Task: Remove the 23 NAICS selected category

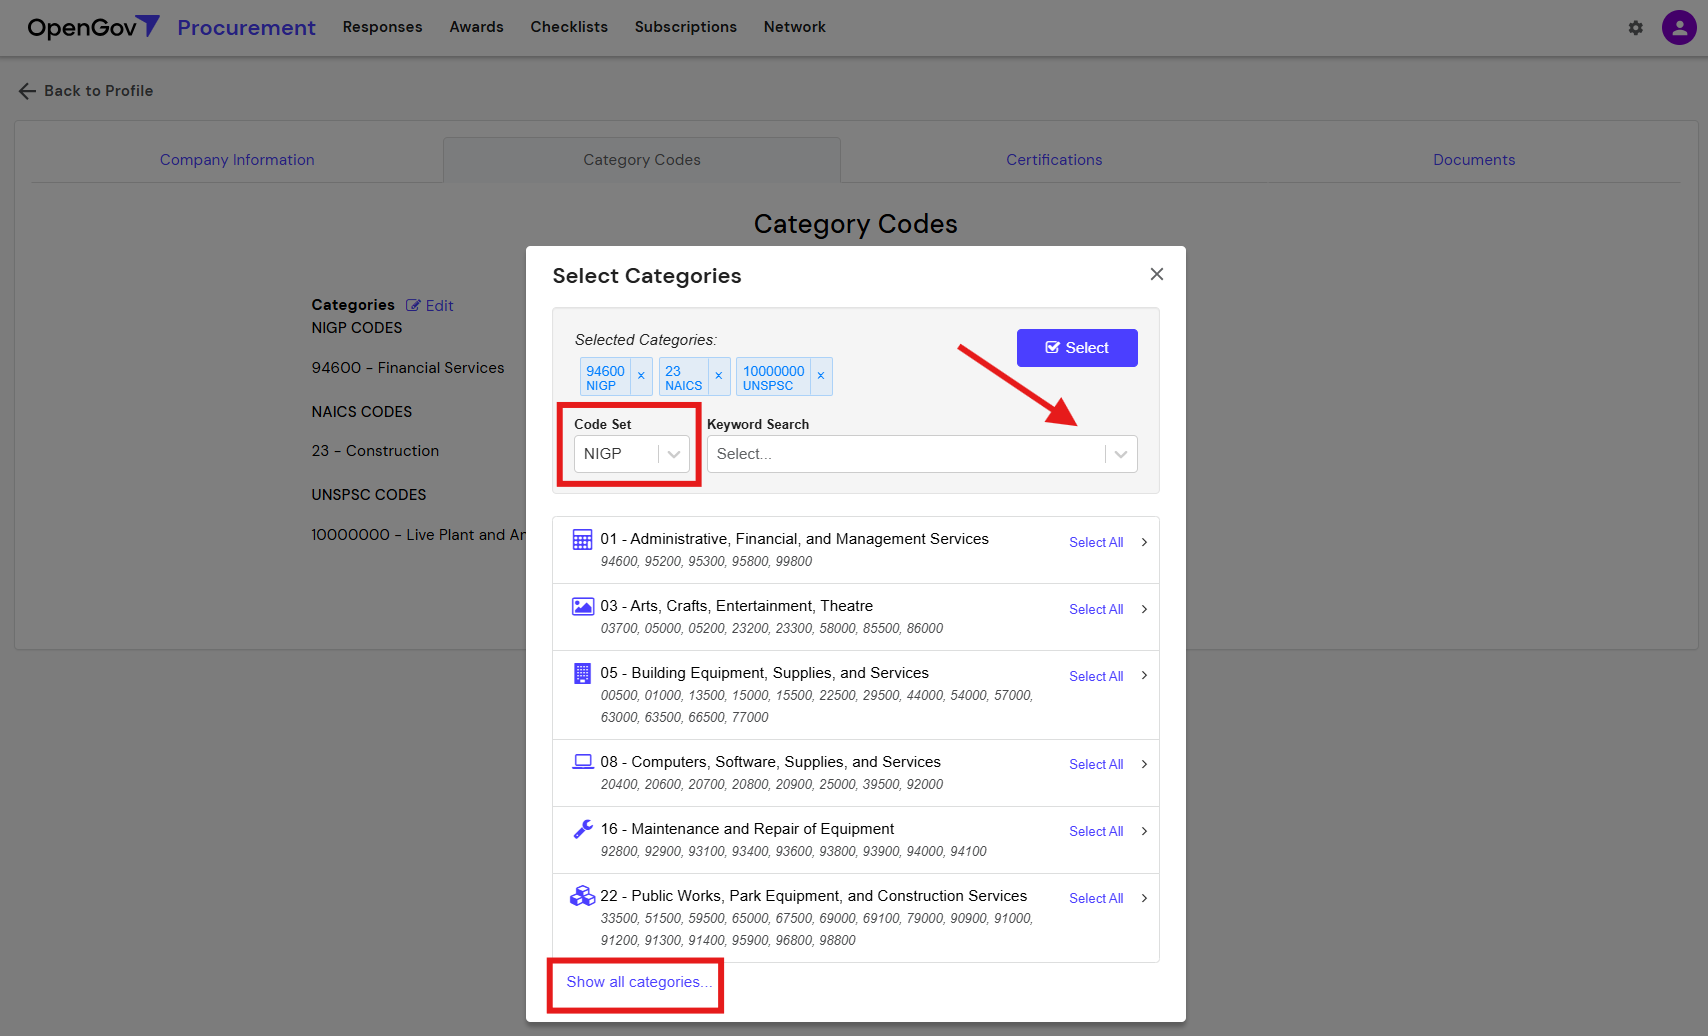Action: tap(719, 376)
